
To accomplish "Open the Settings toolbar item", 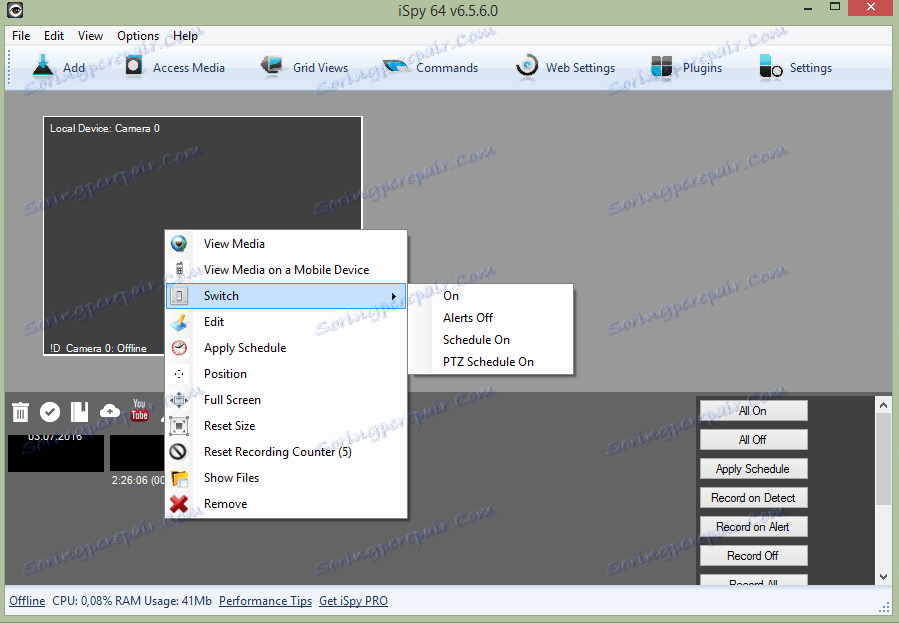I will tap(795, 68).
